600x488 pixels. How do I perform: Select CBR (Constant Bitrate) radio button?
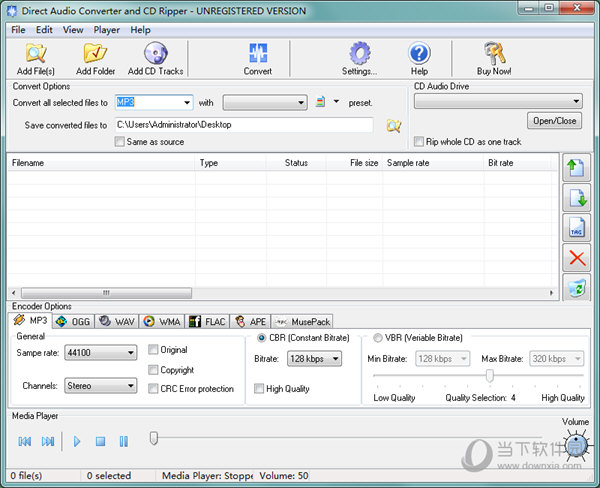262,338
